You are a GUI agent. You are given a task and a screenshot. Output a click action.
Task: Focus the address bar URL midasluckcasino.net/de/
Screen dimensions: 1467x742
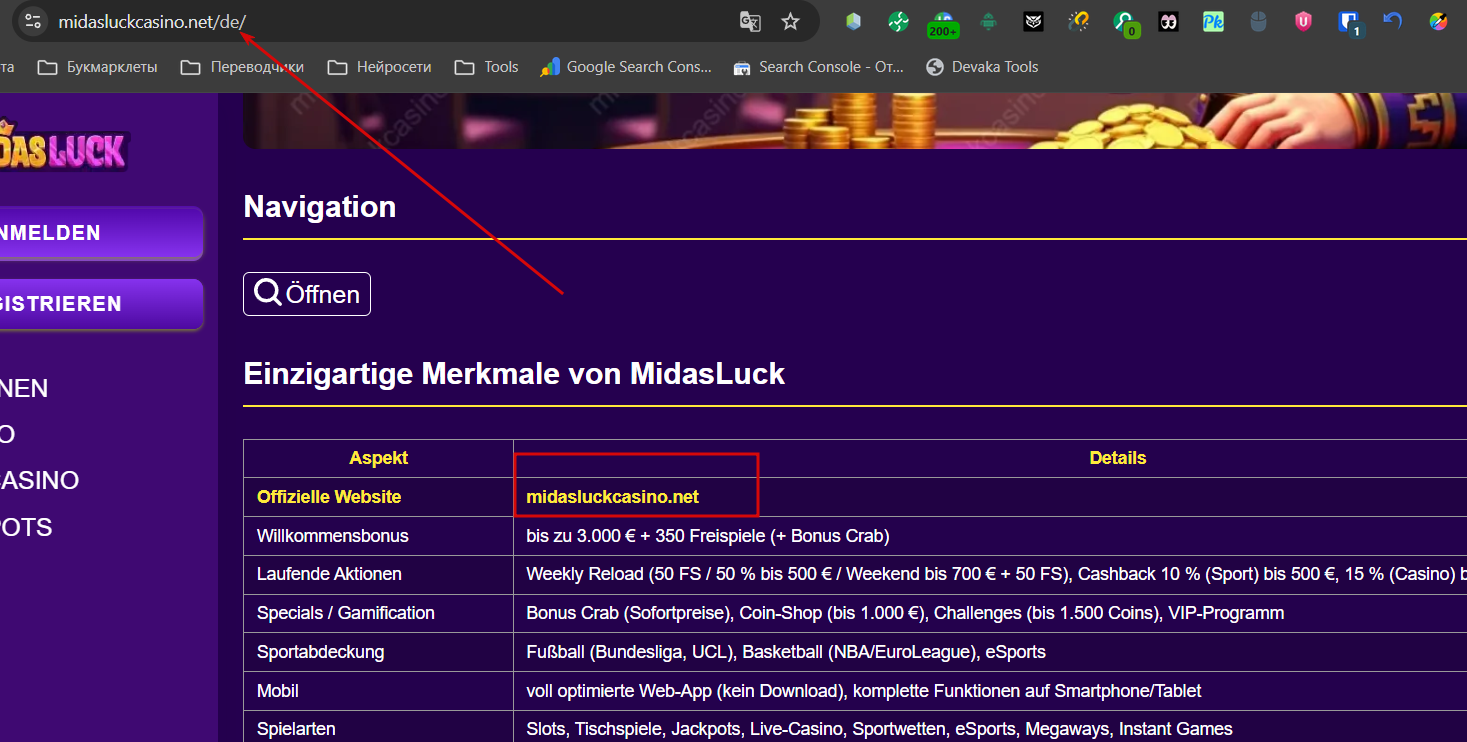click(152, 21)
